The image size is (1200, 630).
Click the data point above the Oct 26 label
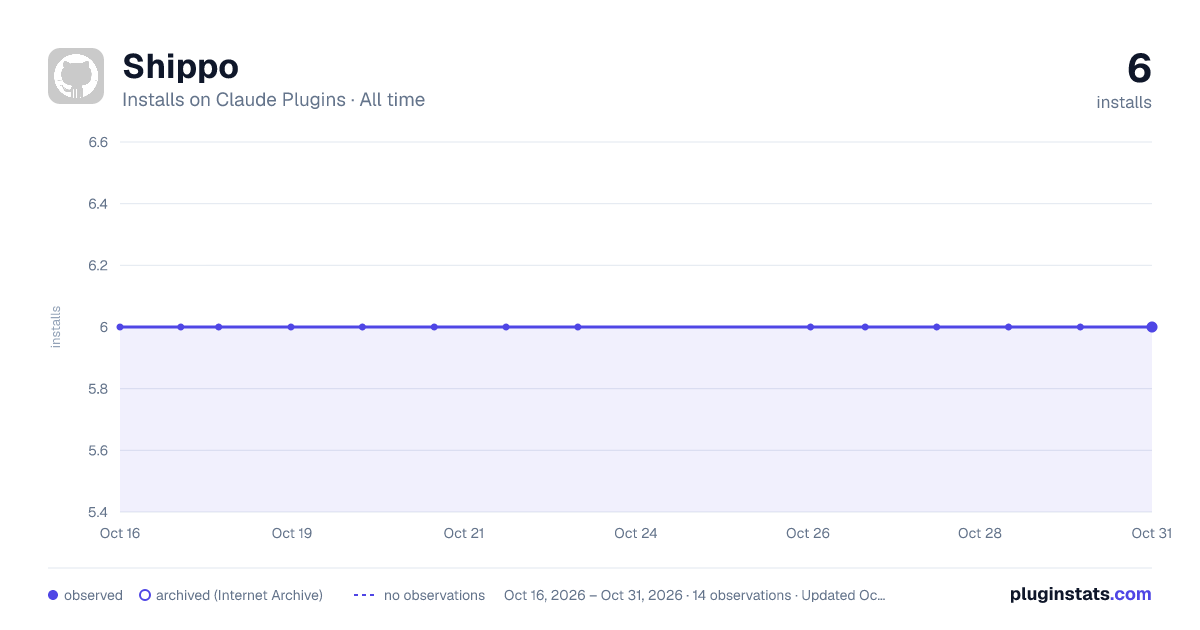tap(811, 327)
